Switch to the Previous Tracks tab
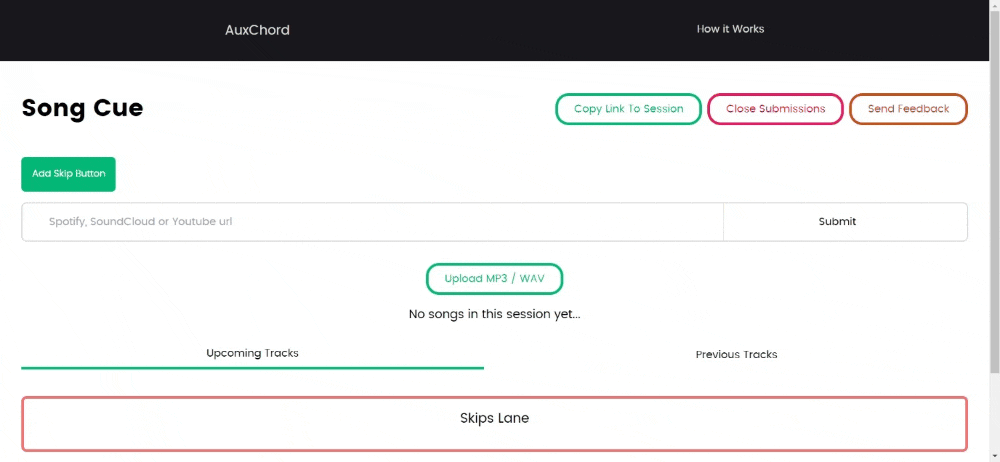Image resolution: width=1000 pixels, height=462 pixels. (736, 354)
